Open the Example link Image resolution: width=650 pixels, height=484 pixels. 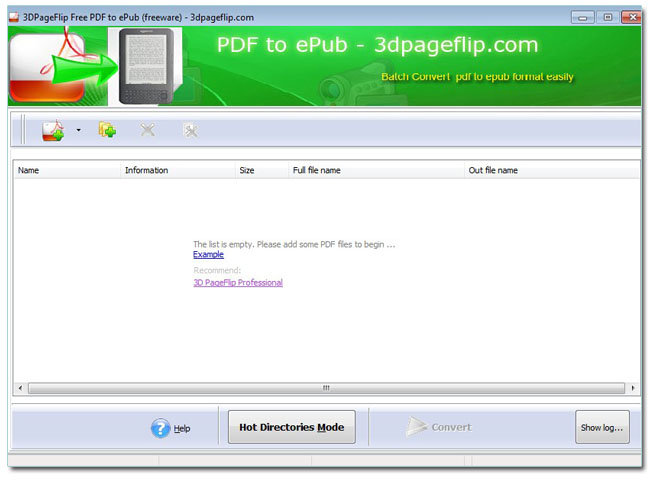click(x=208, y=254)
